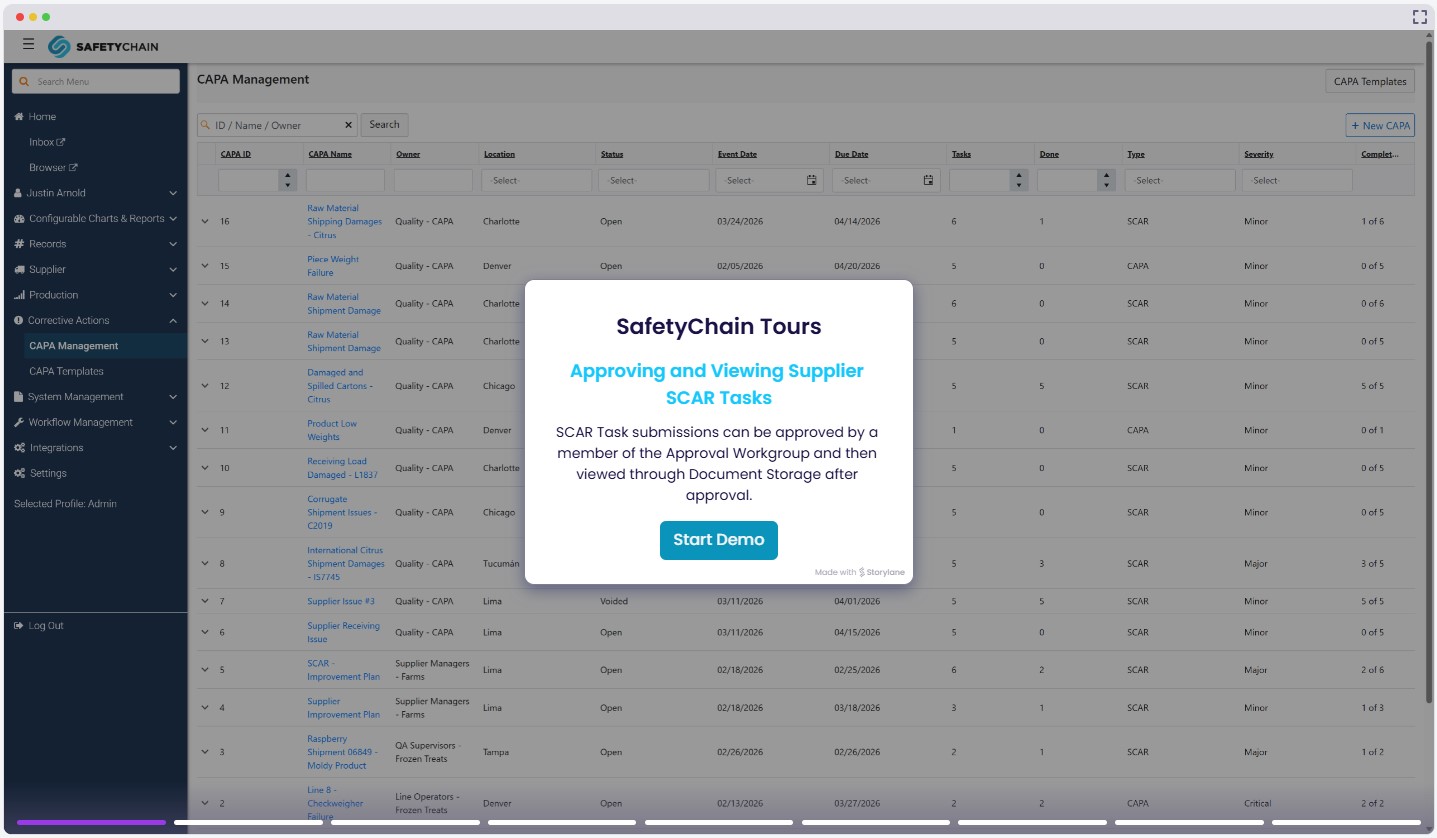Open CAPA Templates button
1437x838 pixels.
click(x=1370, y=82)
